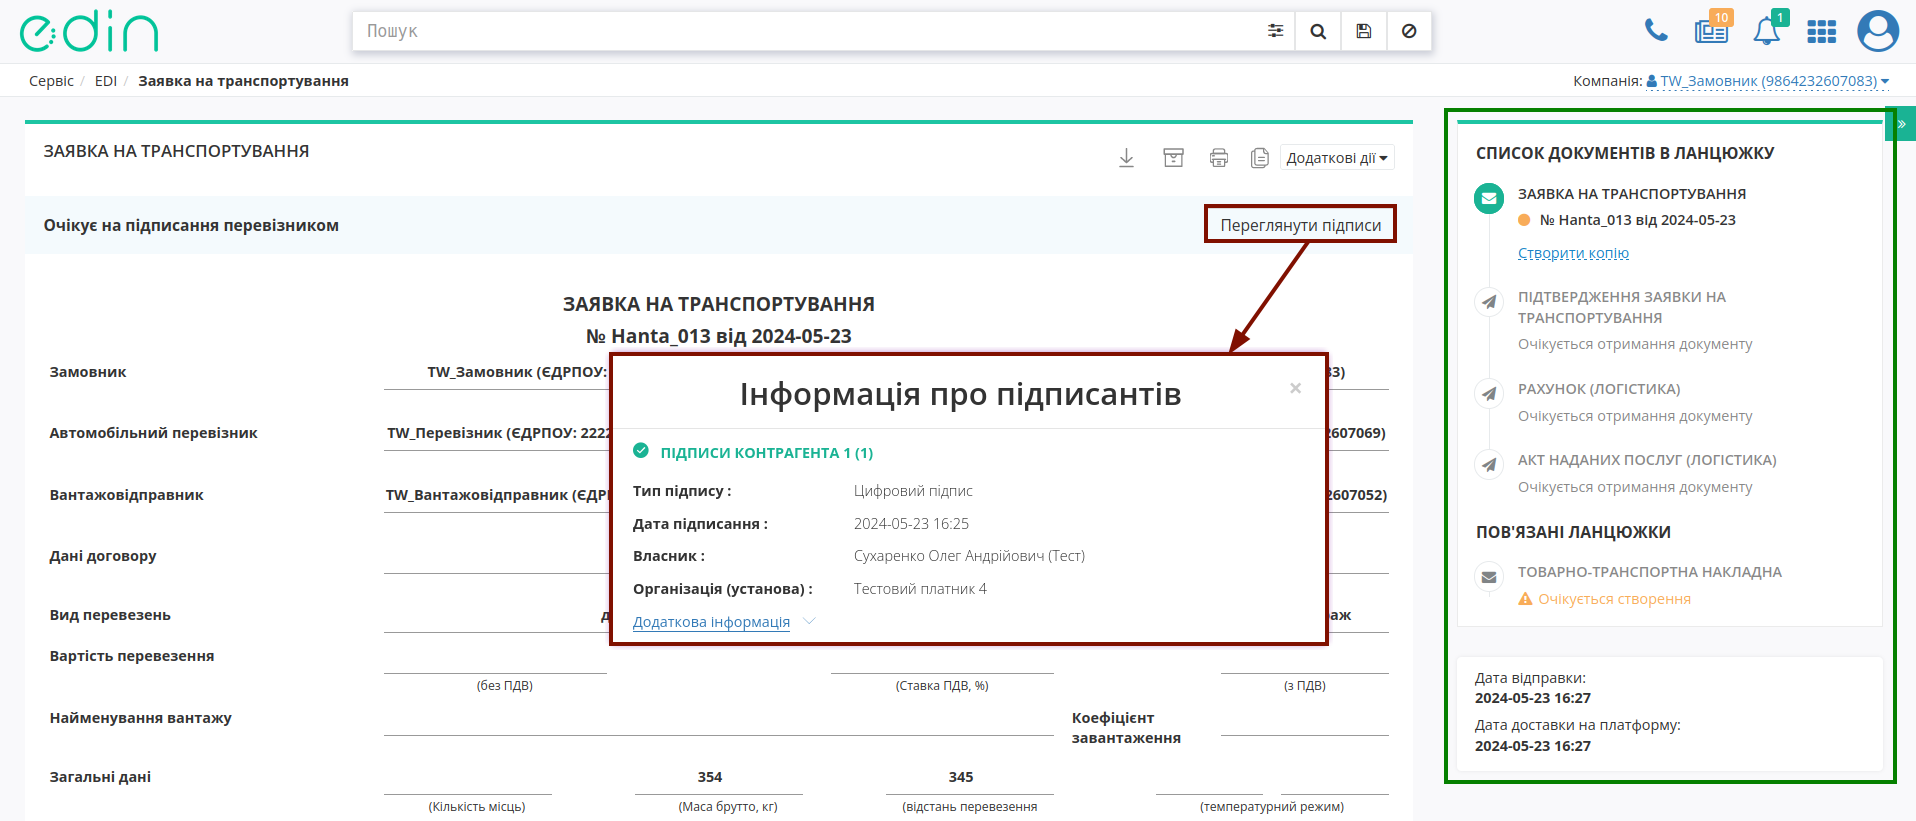Expand the Додаткові дії dropdown
Screen dimensions: 1916x821
1337,158
